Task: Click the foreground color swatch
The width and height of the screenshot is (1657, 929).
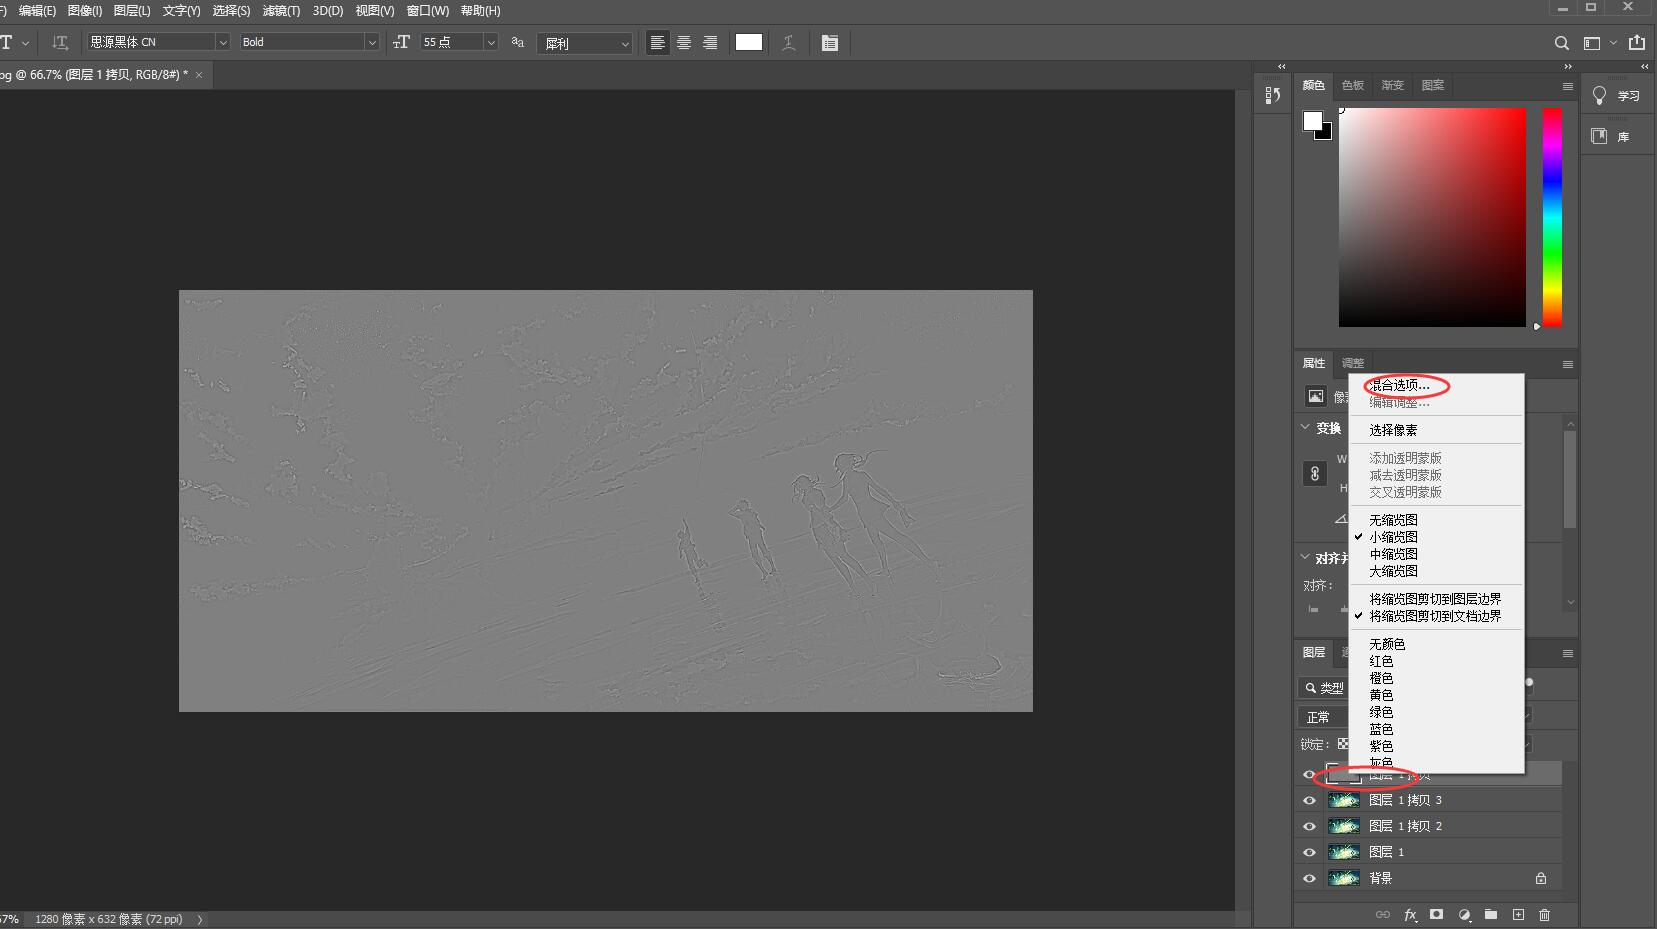Action: pyautogui.click(x=1312, y=121)
